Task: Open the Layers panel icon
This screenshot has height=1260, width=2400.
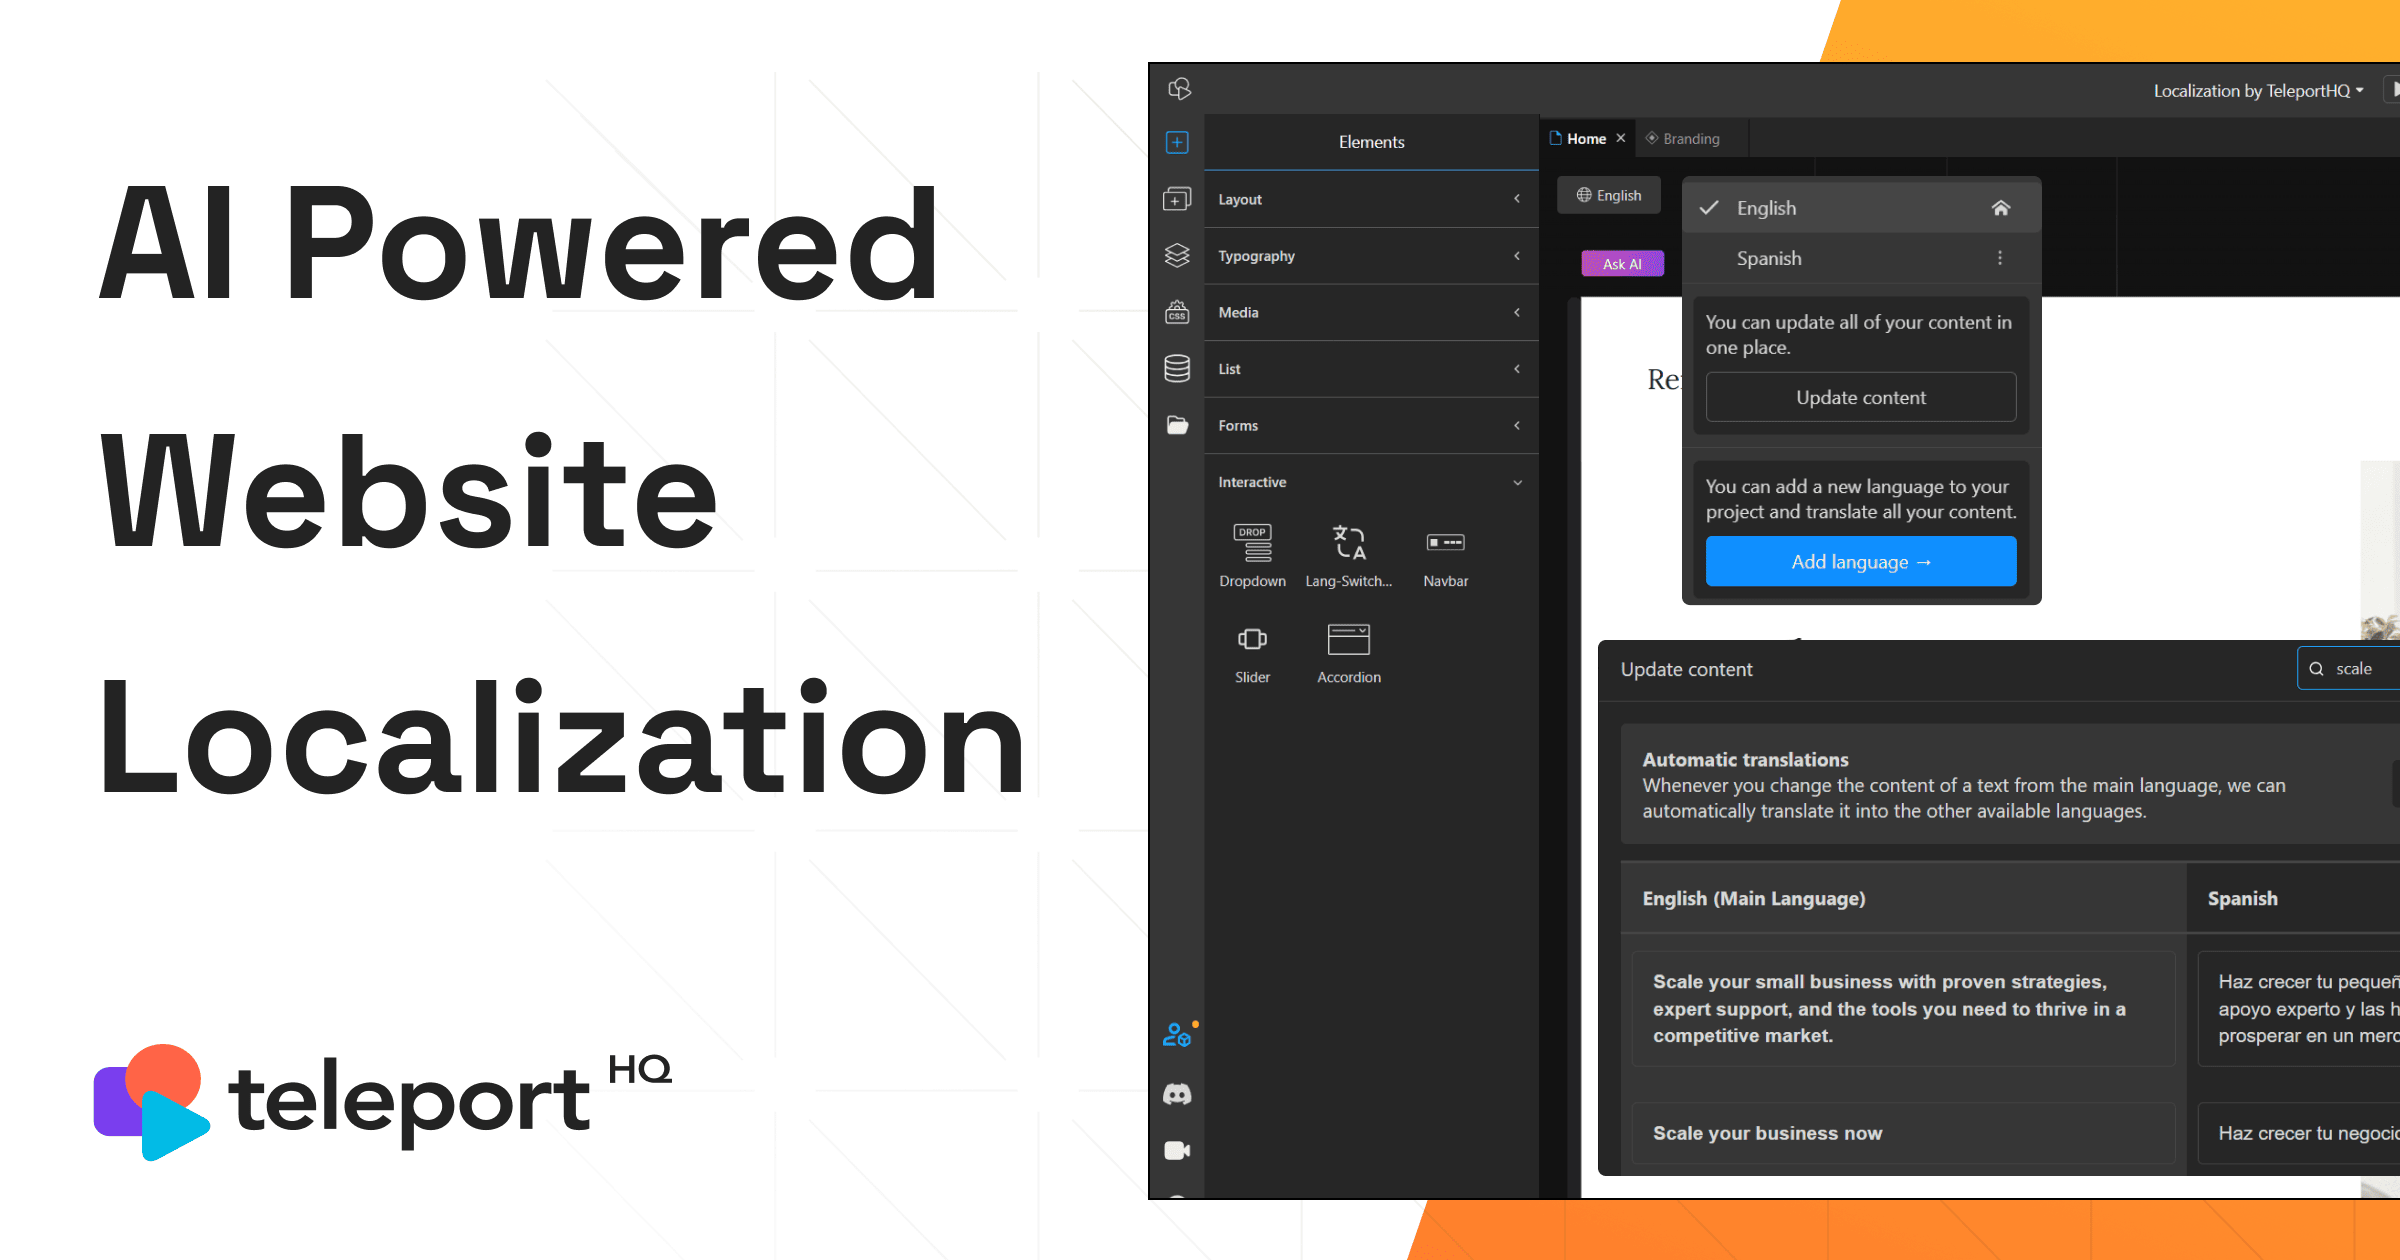Action: (1177, 256)
